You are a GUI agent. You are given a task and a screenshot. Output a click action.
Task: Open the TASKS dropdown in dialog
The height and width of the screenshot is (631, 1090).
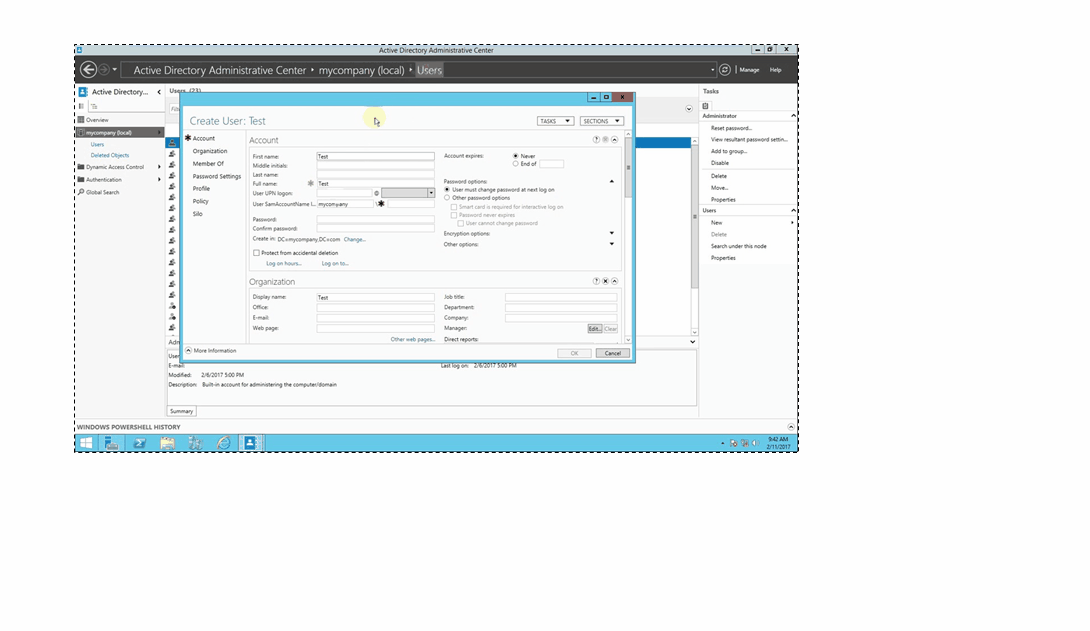click(555, 121)
